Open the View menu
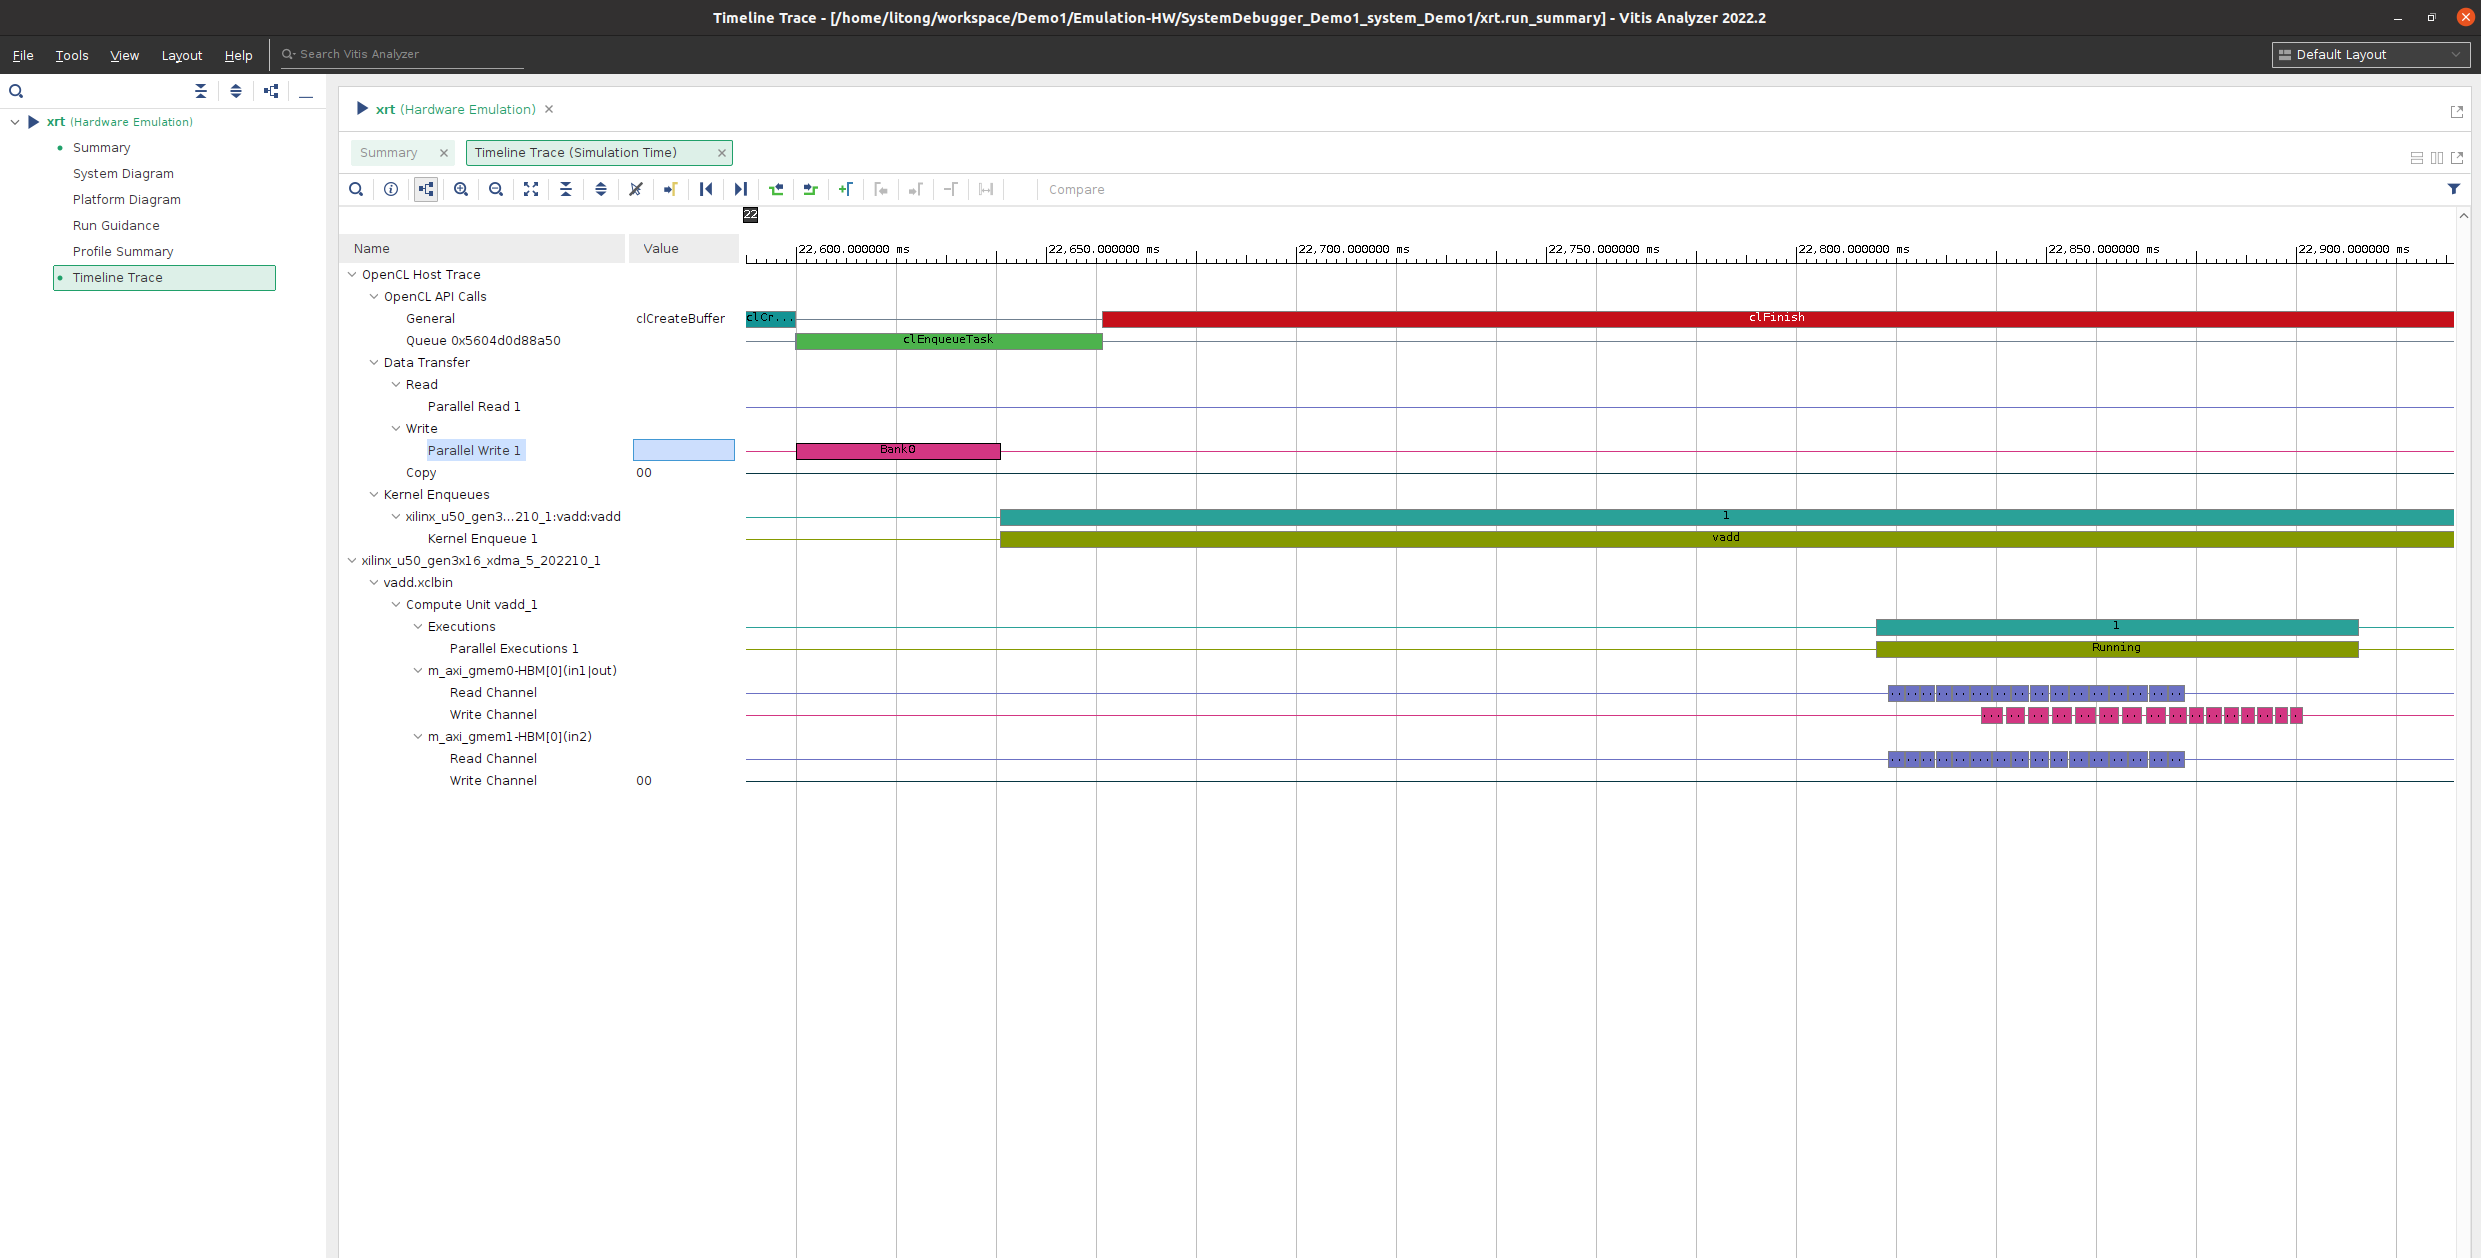 (x=124, y=55)
